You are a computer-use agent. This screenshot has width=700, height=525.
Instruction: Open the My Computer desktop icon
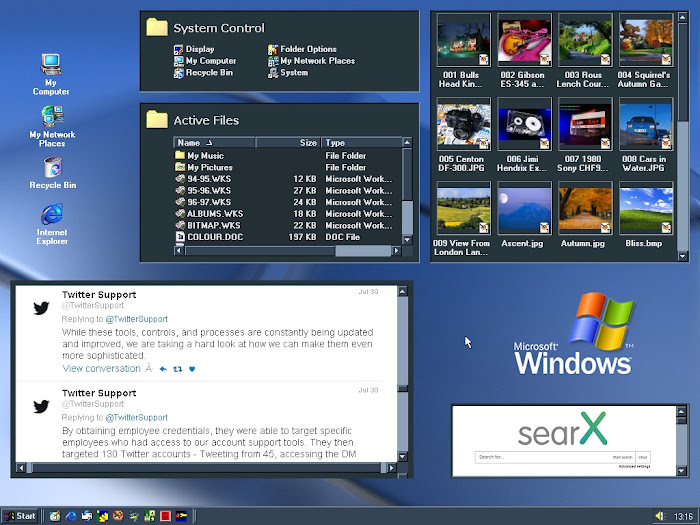click(51, 74)
